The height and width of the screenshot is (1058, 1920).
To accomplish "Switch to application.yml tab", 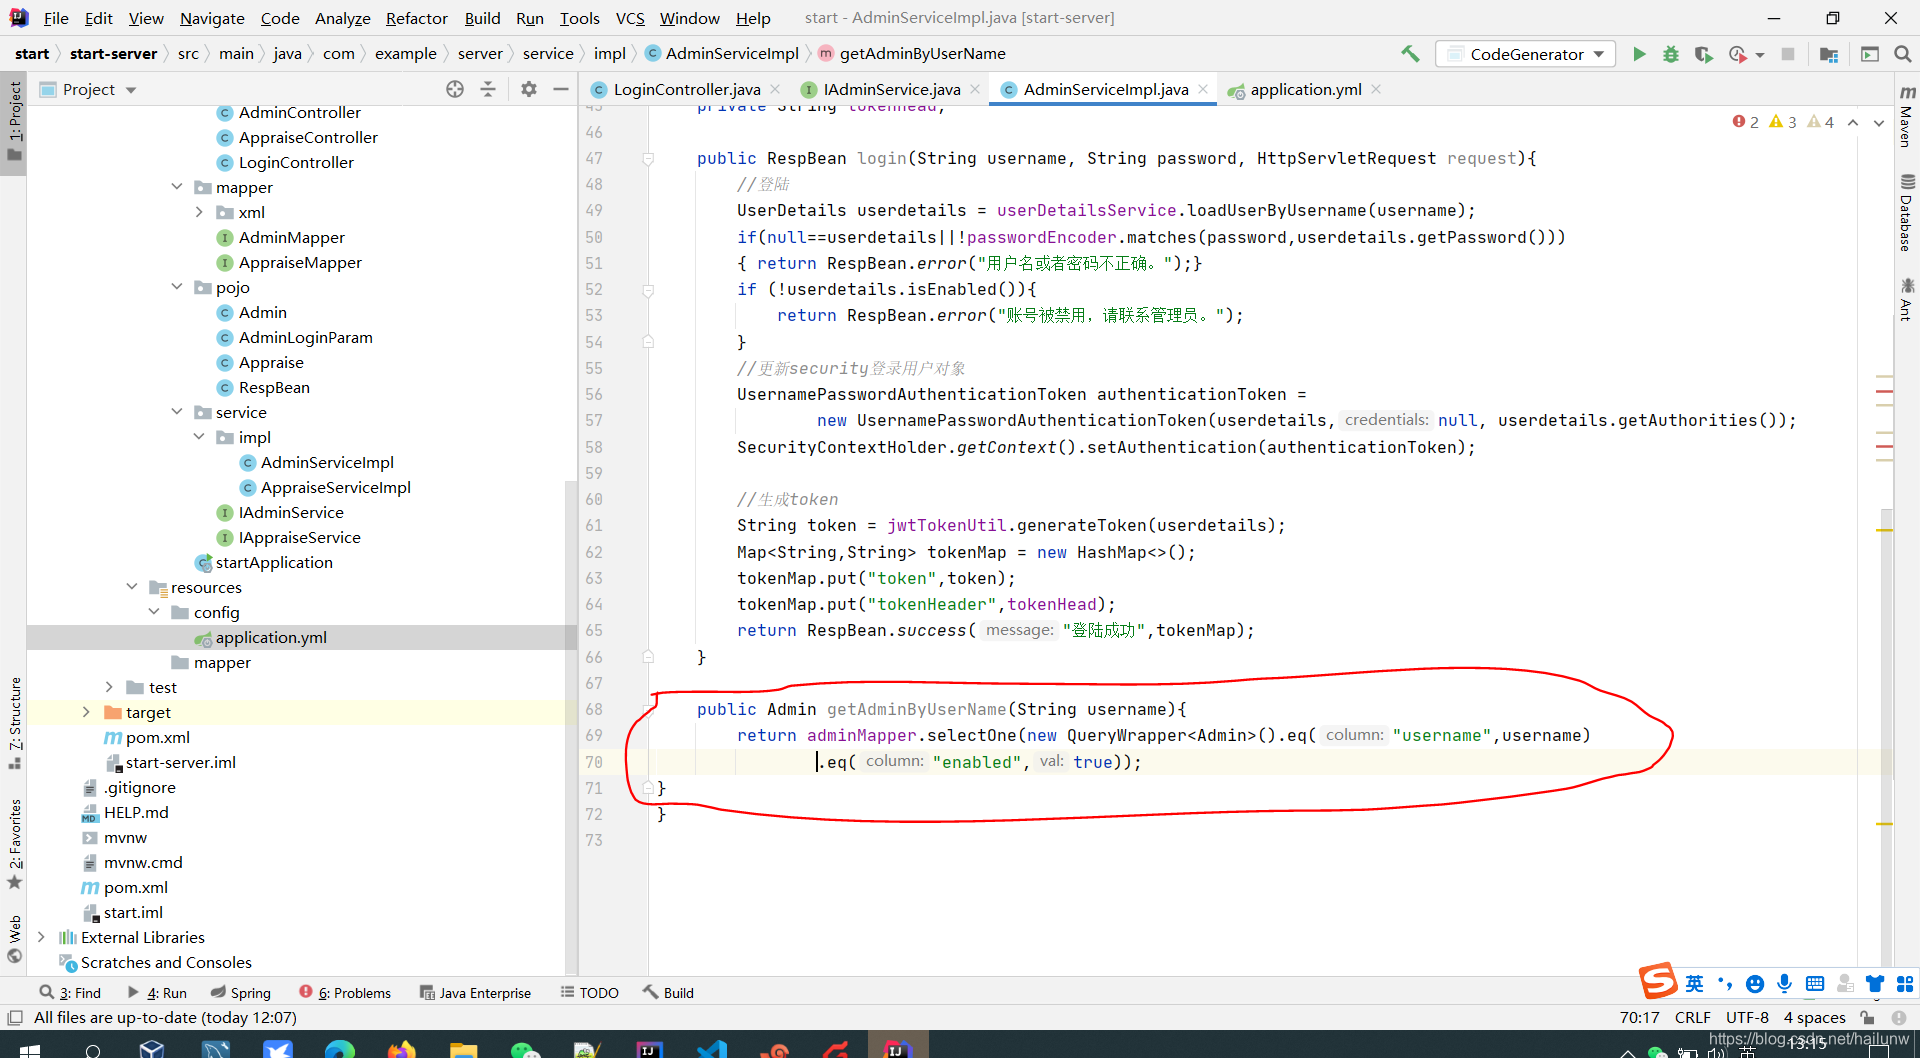I will 1306,89.
